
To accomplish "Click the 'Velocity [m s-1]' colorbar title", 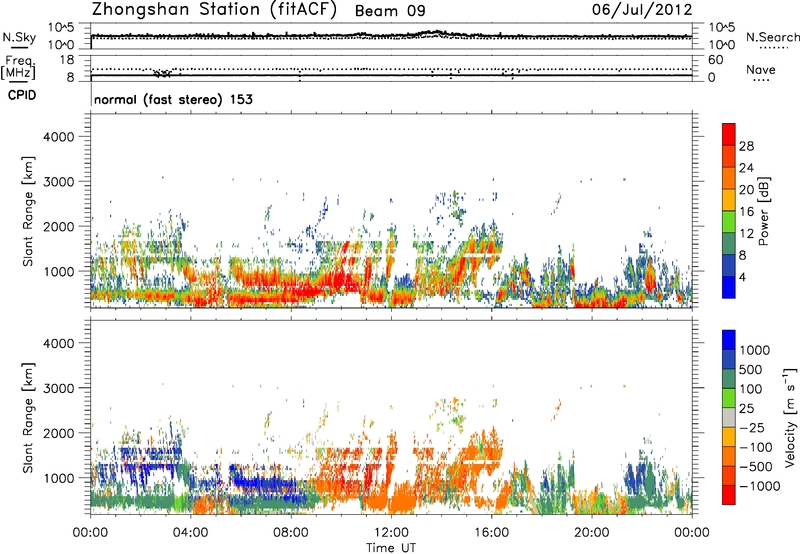I will click(x=790, y=417).
